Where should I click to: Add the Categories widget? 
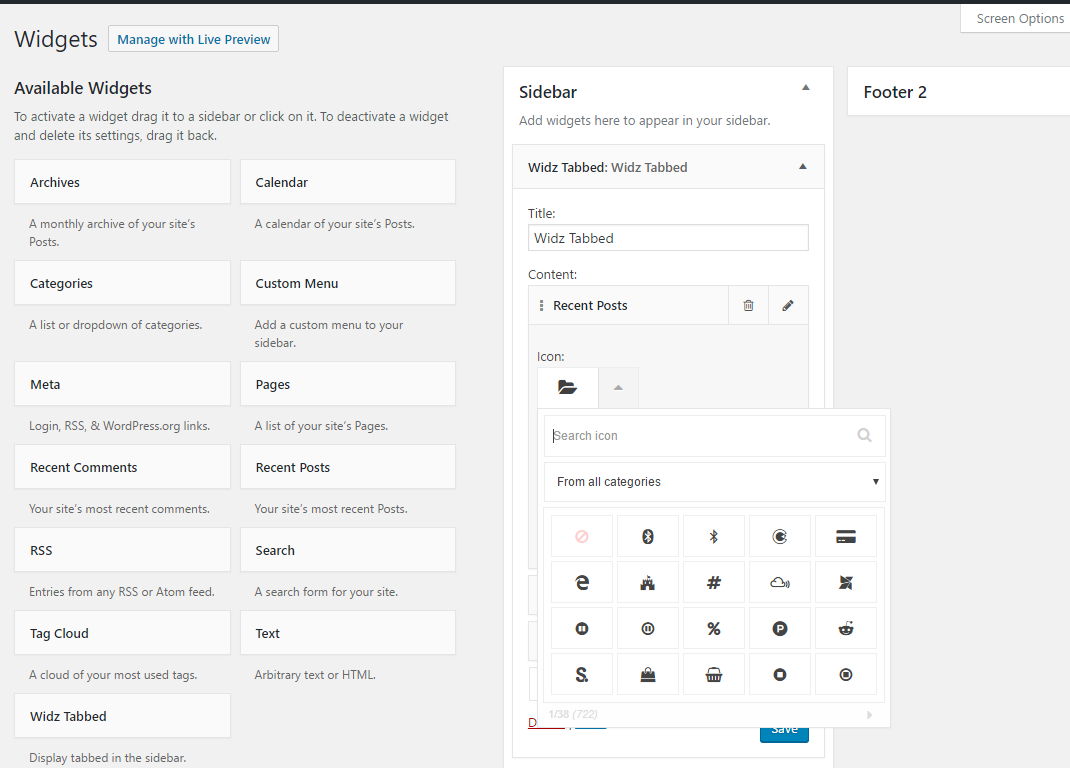tap(122, 283)
